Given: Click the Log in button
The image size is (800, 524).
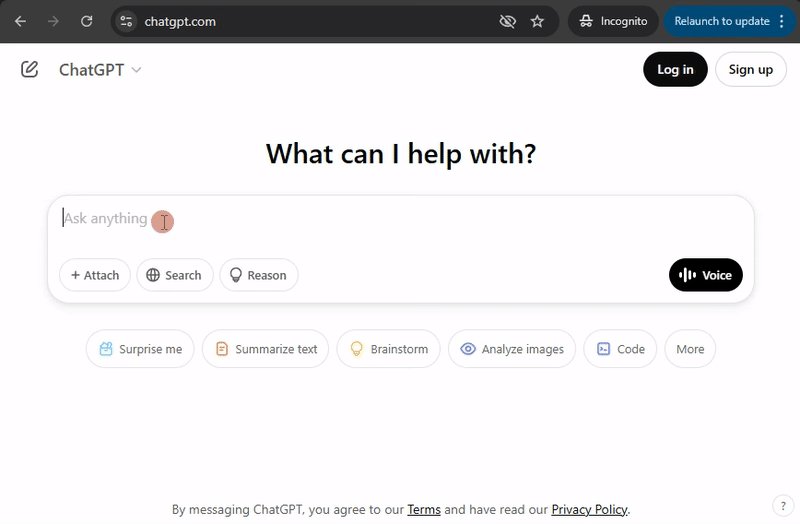Looking at the screenshot, I should pos(675,69).
